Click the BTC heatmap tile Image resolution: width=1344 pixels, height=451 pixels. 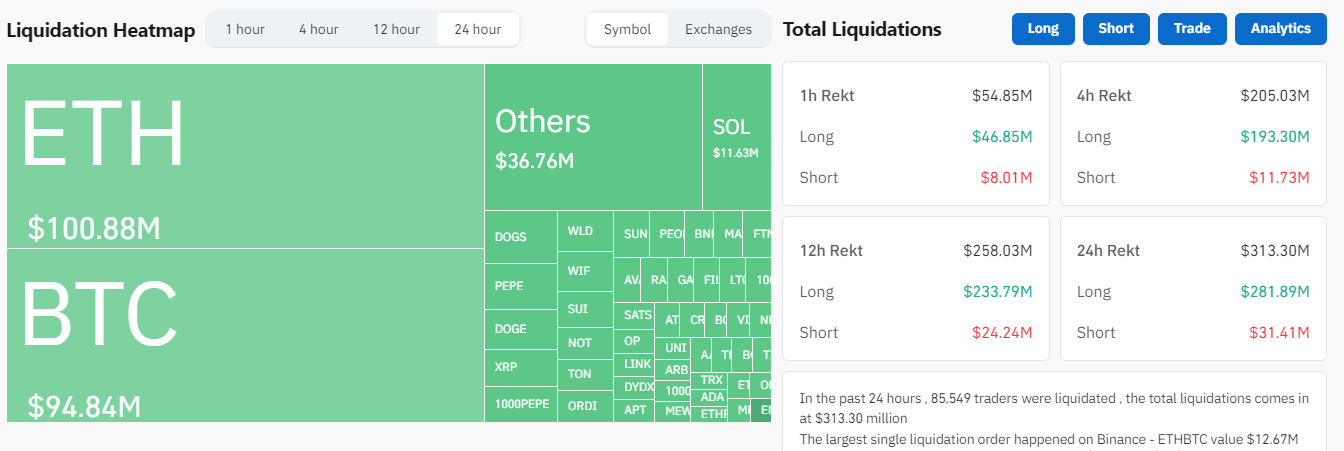(245, 335)
